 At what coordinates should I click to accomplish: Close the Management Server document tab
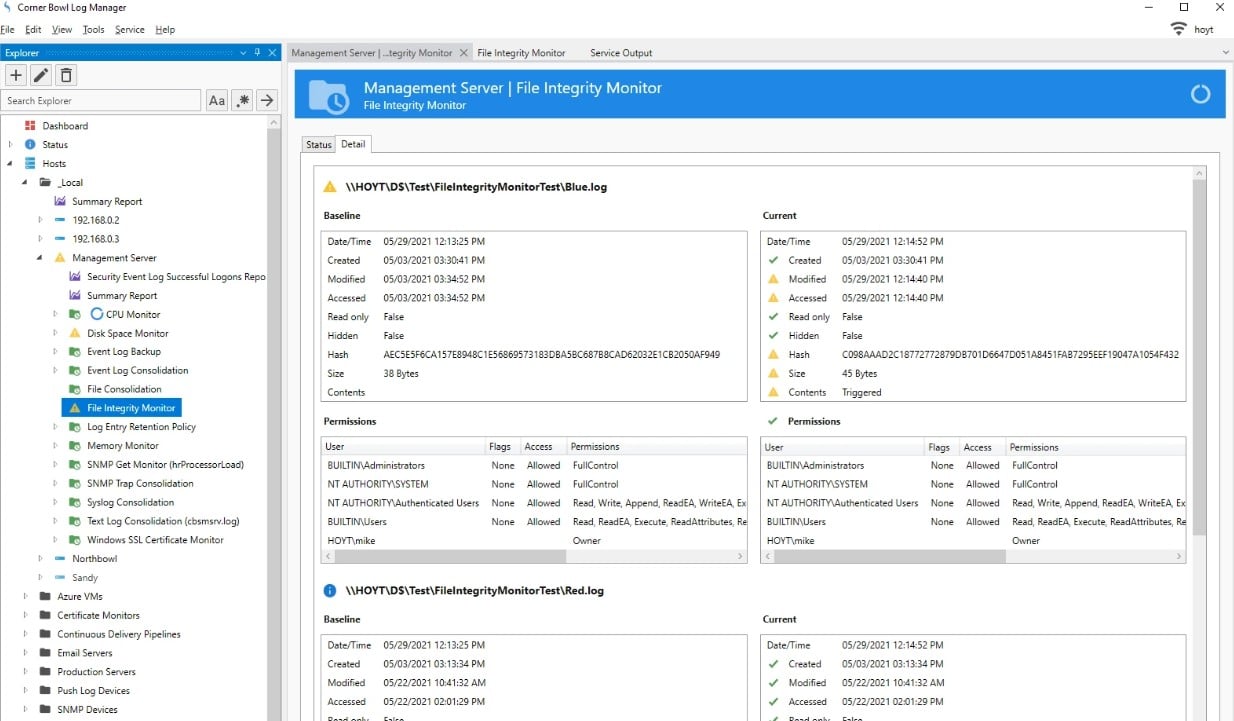(x=462, y=53)
